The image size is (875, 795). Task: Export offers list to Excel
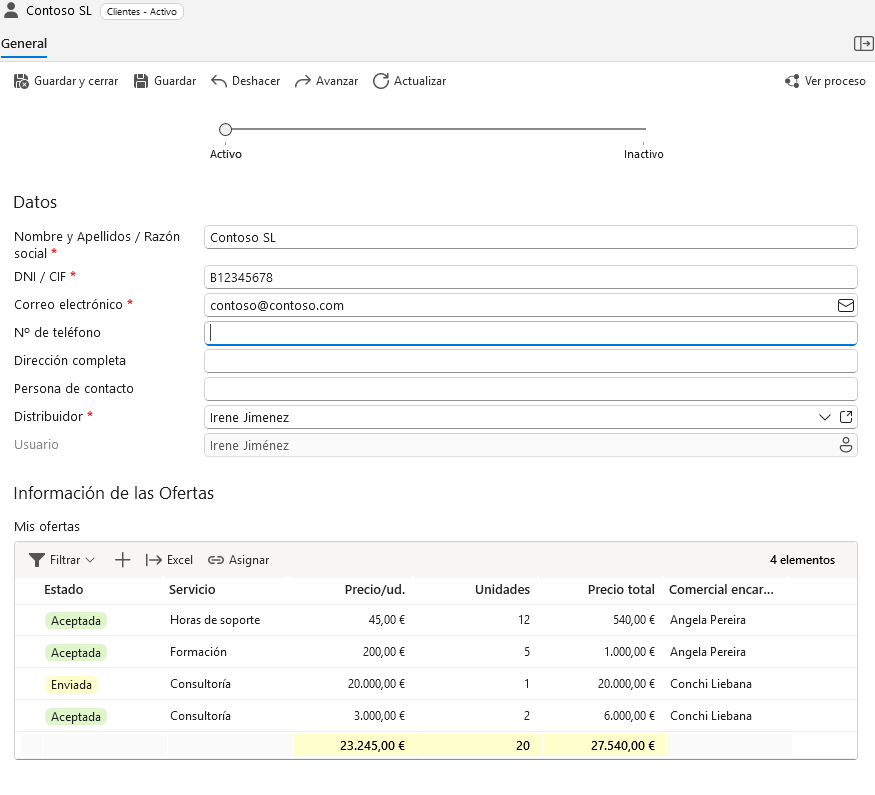click(x=169, y=560)
